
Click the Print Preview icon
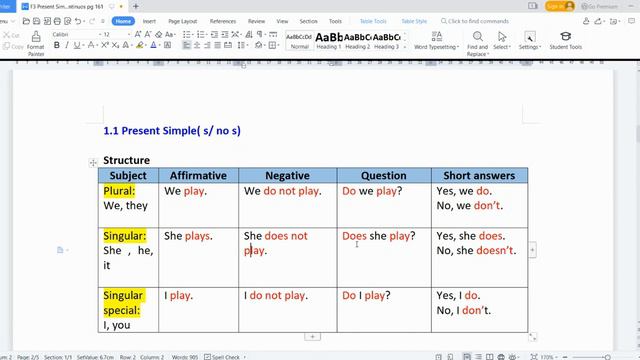[x=67, y=21]
